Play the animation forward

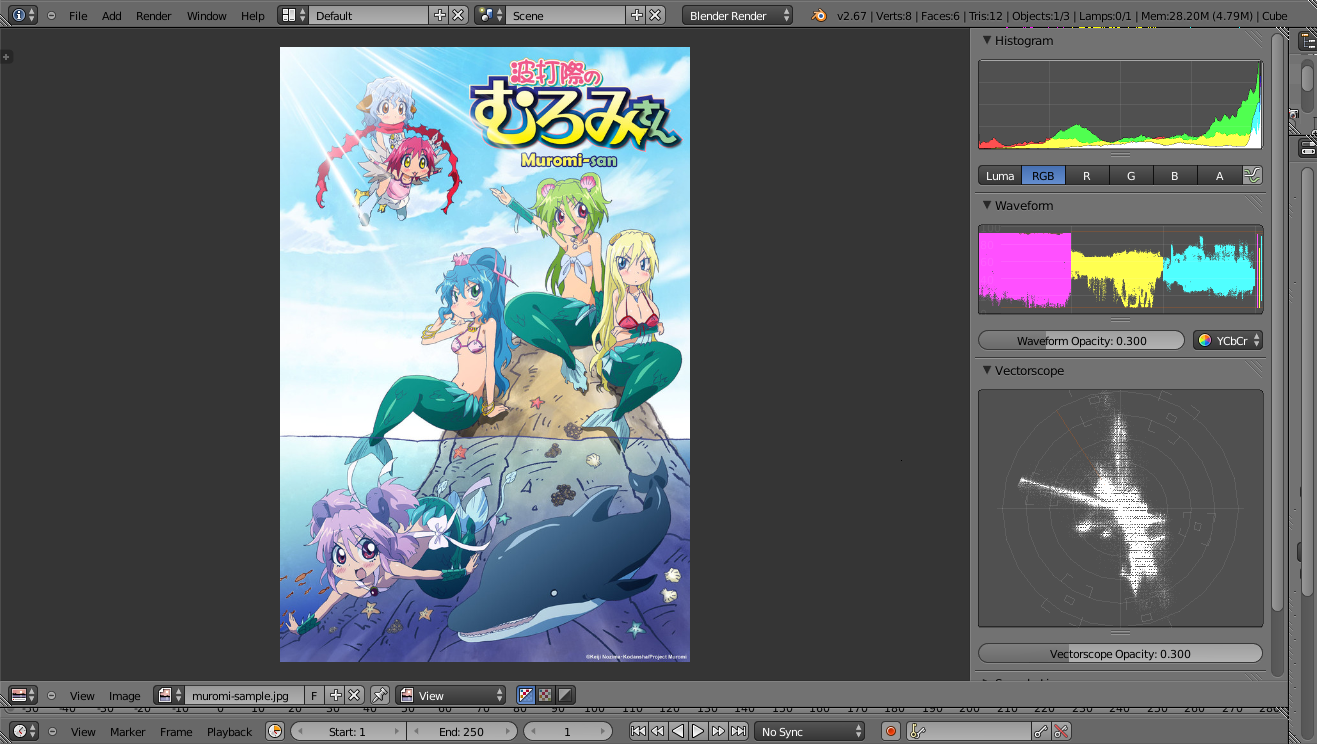[x=698, y=731]
